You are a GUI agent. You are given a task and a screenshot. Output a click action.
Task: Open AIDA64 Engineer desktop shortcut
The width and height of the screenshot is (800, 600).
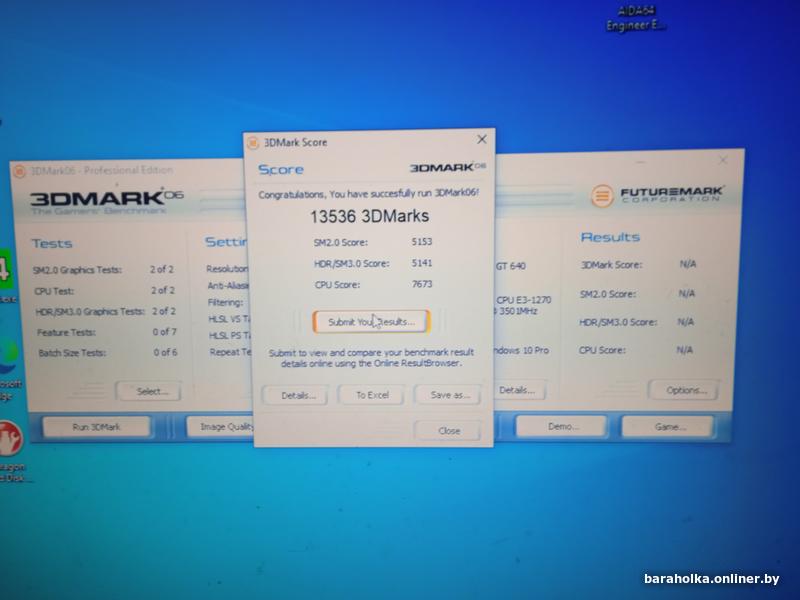coord(636,18)
